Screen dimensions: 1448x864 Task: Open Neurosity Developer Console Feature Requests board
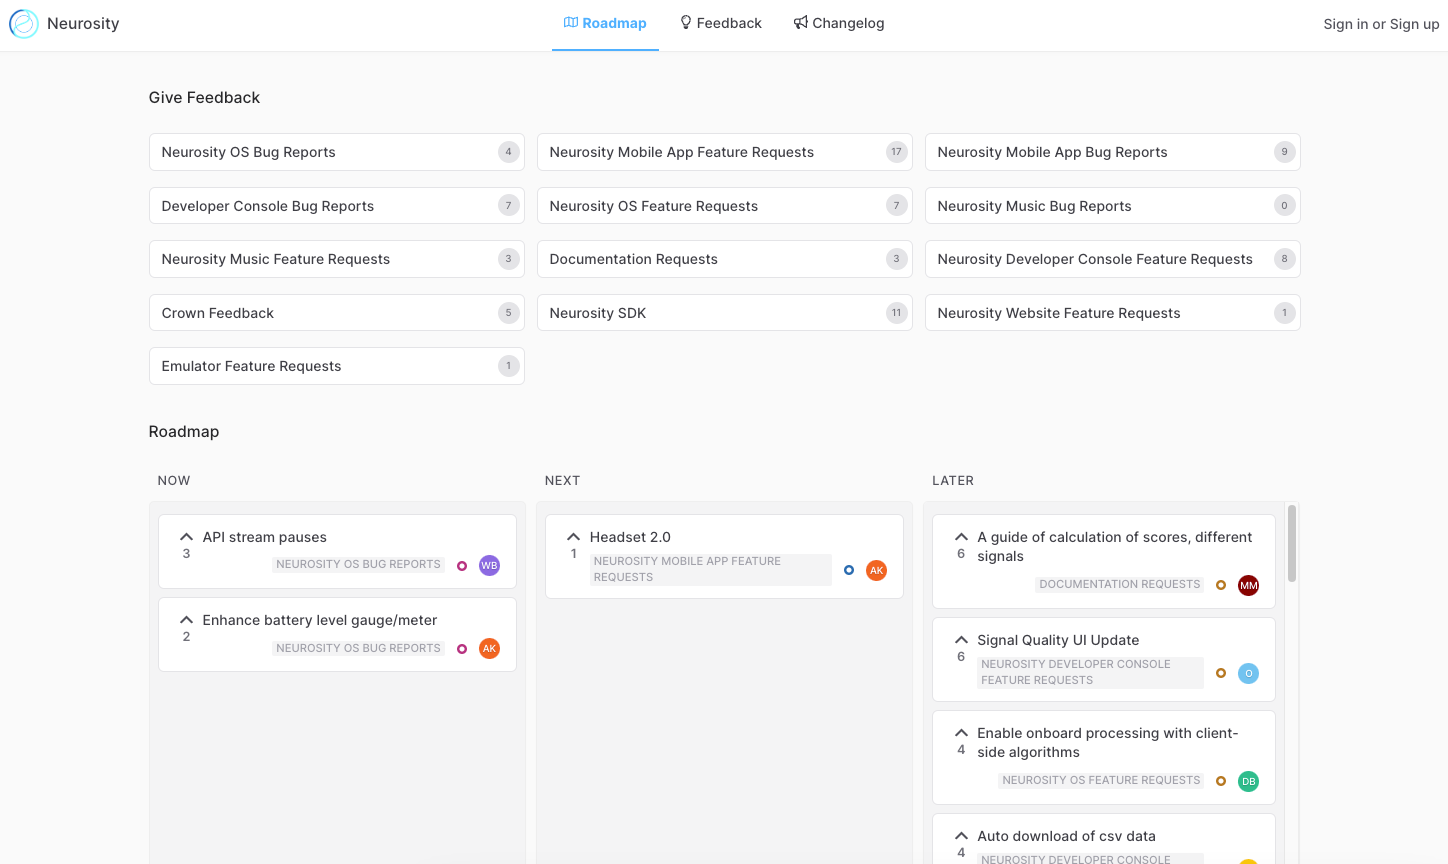pyautogui.click(x=1113, y=259)
